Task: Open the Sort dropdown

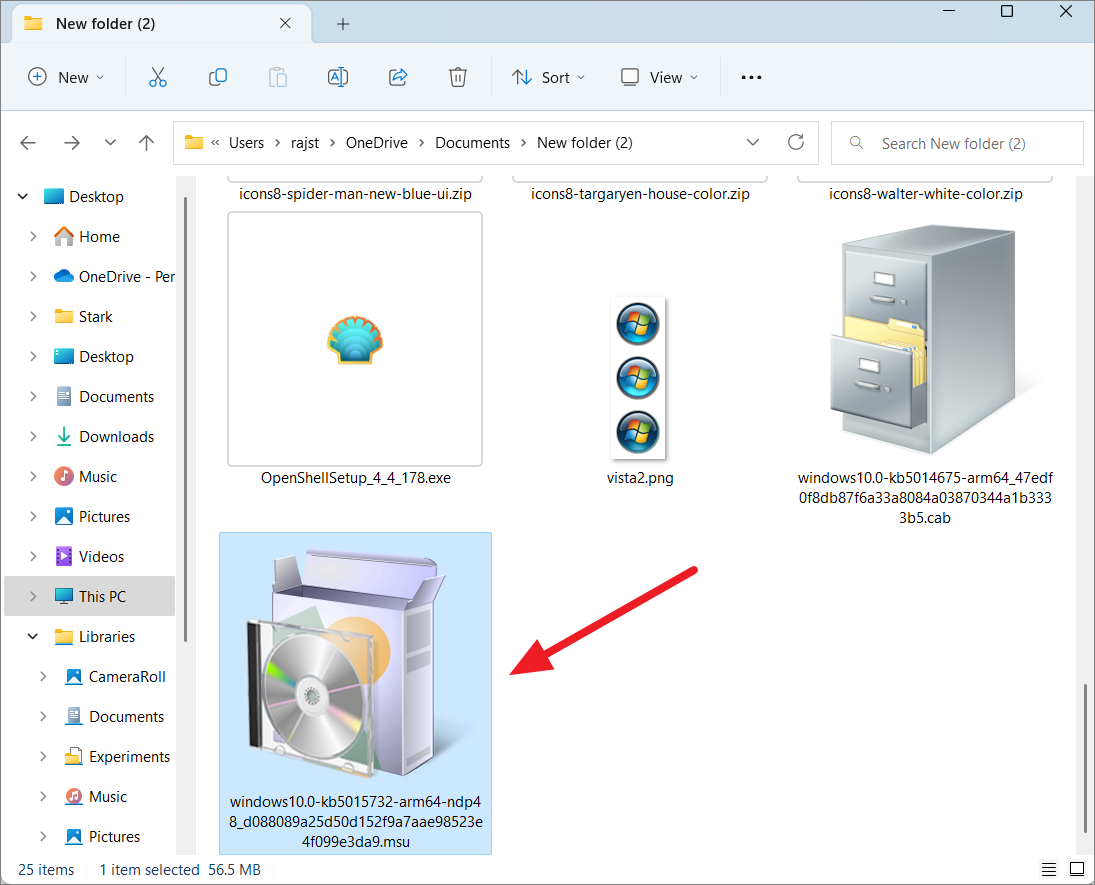Action: point(548,77)
